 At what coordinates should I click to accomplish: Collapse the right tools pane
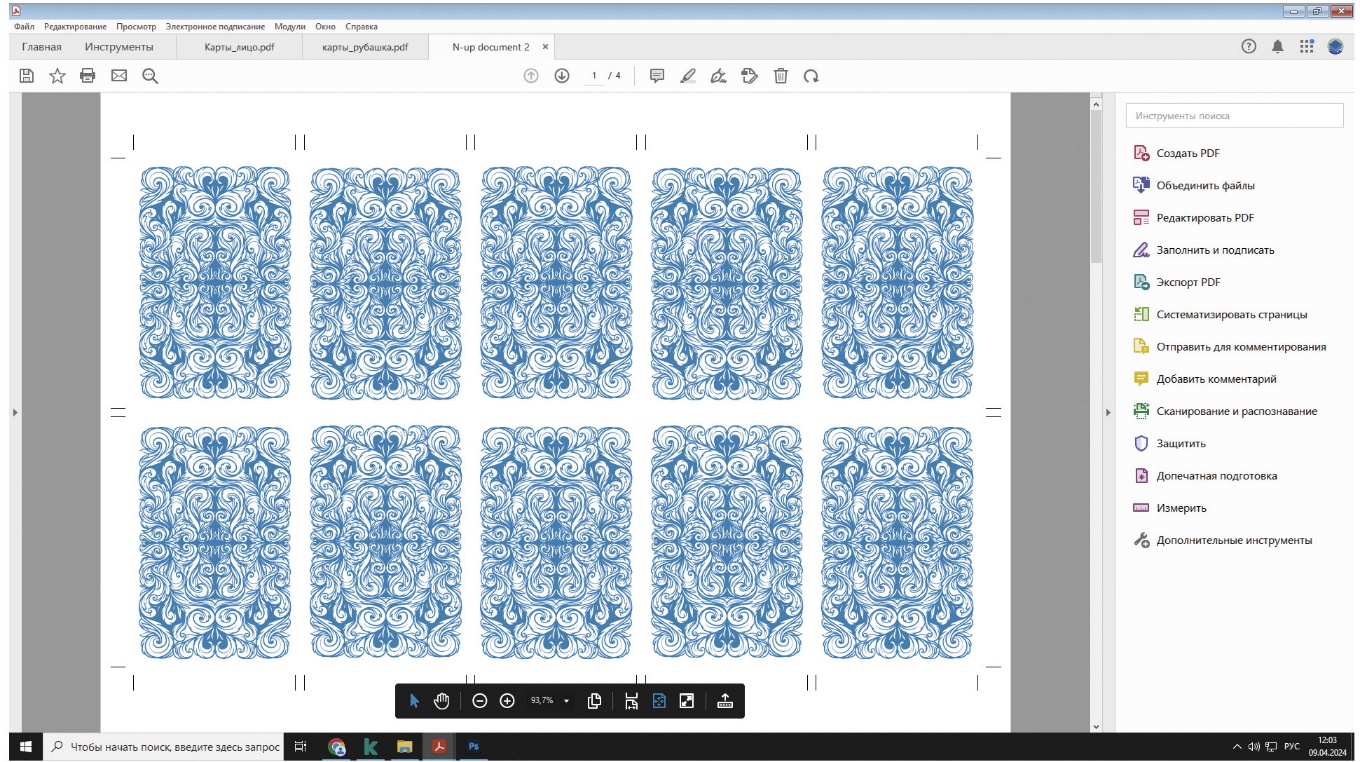pyautogui.click(x=1107, y=412)
